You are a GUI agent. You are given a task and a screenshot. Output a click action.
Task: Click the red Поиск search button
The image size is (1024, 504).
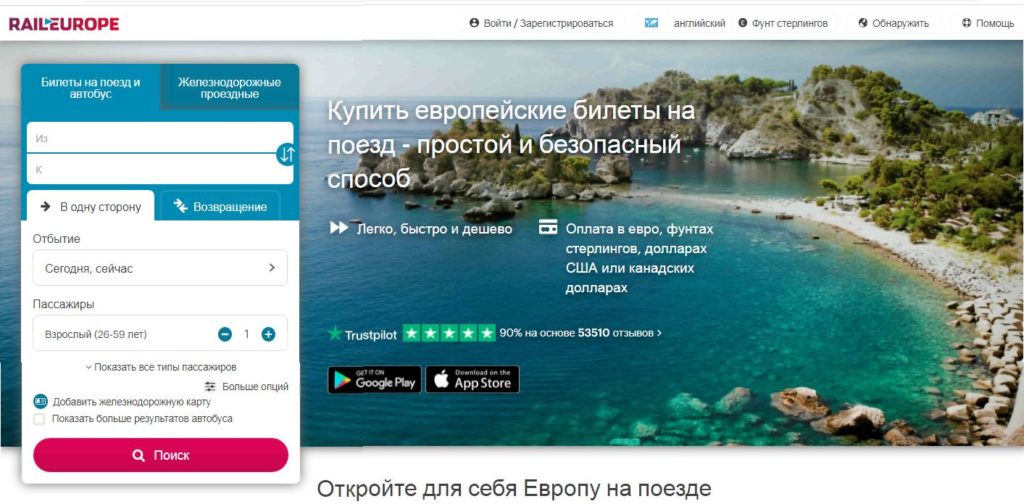[x=161, y=455]
